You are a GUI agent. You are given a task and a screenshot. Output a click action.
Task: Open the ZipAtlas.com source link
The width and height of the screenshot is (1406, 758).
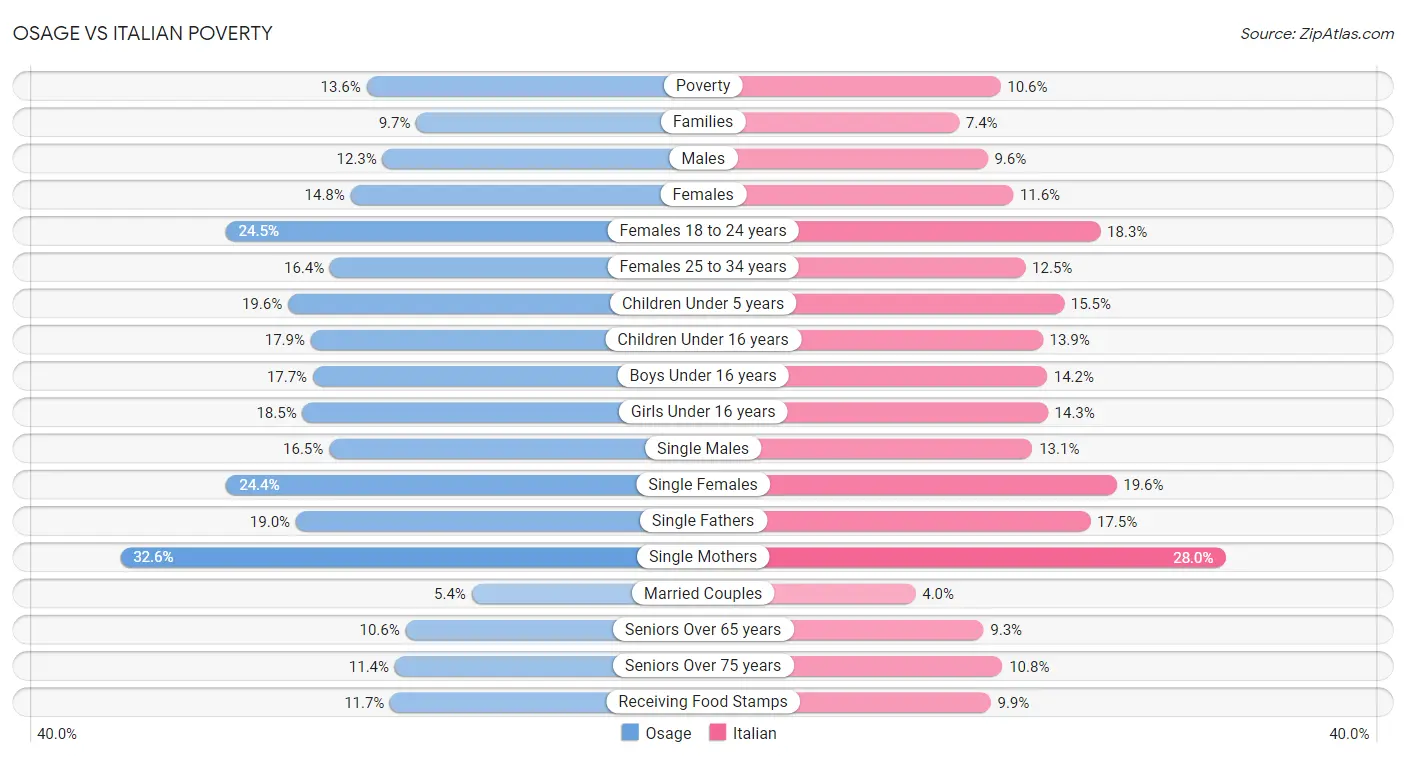[x=1316, y=34]
